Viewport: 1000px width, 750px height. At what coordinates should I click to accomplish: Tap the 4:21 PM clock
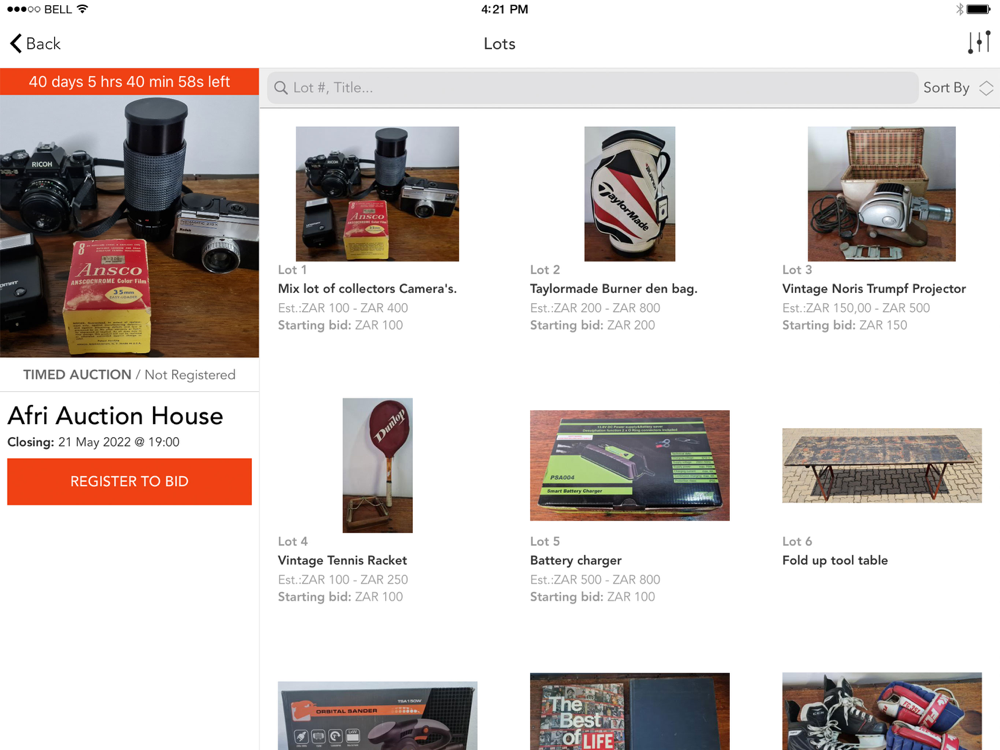click(504, 9)
